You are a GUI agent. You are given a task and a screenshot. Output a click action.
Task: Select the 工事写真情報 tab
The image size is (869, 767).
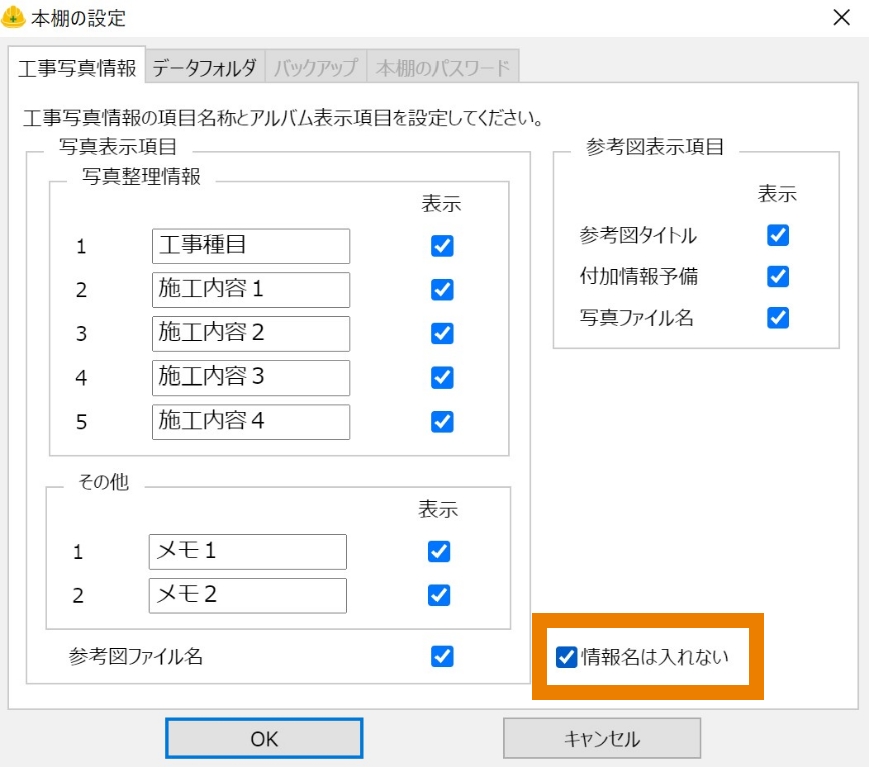click(74, 64)
